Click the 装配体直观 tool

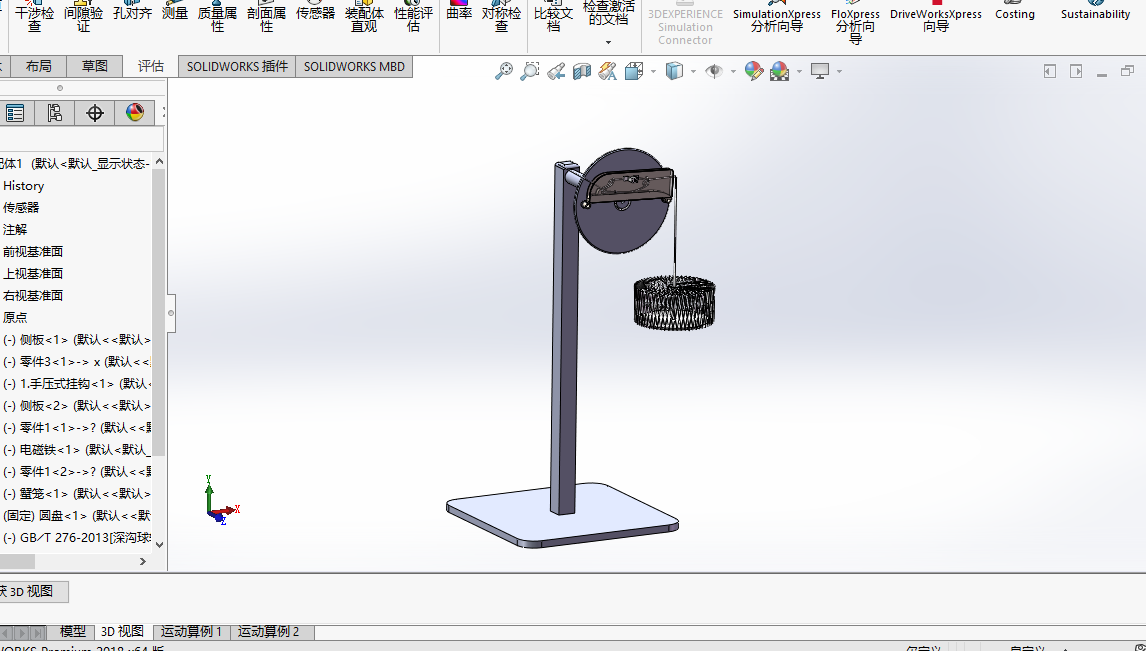[364, 19]
